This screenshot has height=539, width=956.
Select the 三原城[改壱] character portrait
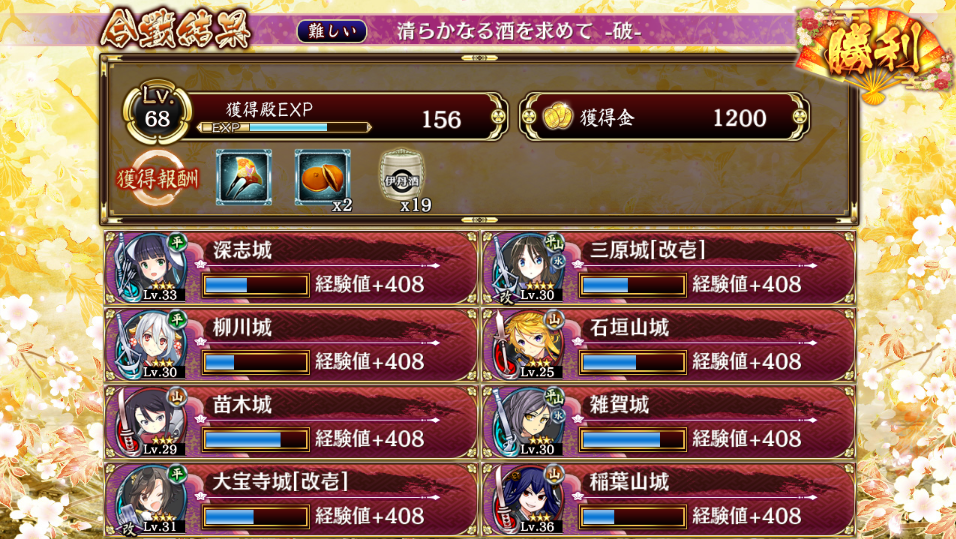(528, 268)
